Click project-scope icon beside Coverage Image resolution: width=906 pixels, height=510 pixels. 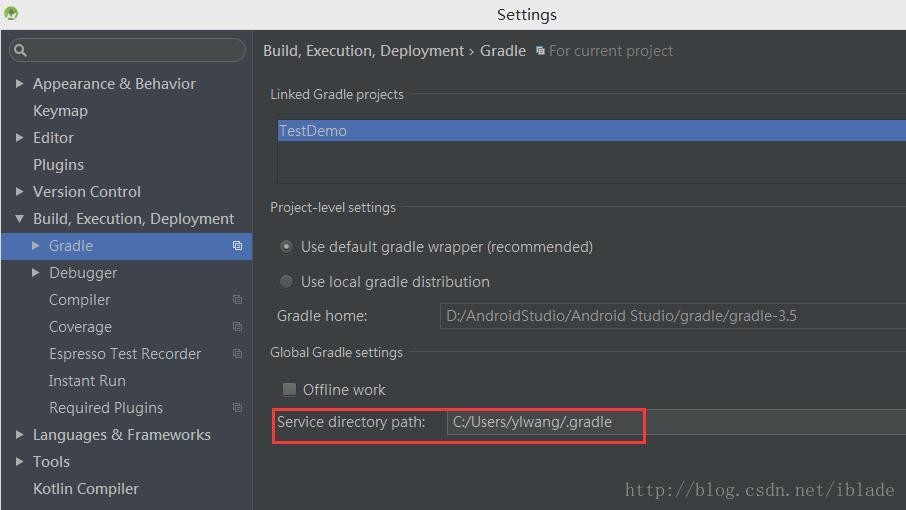point(237,327)
